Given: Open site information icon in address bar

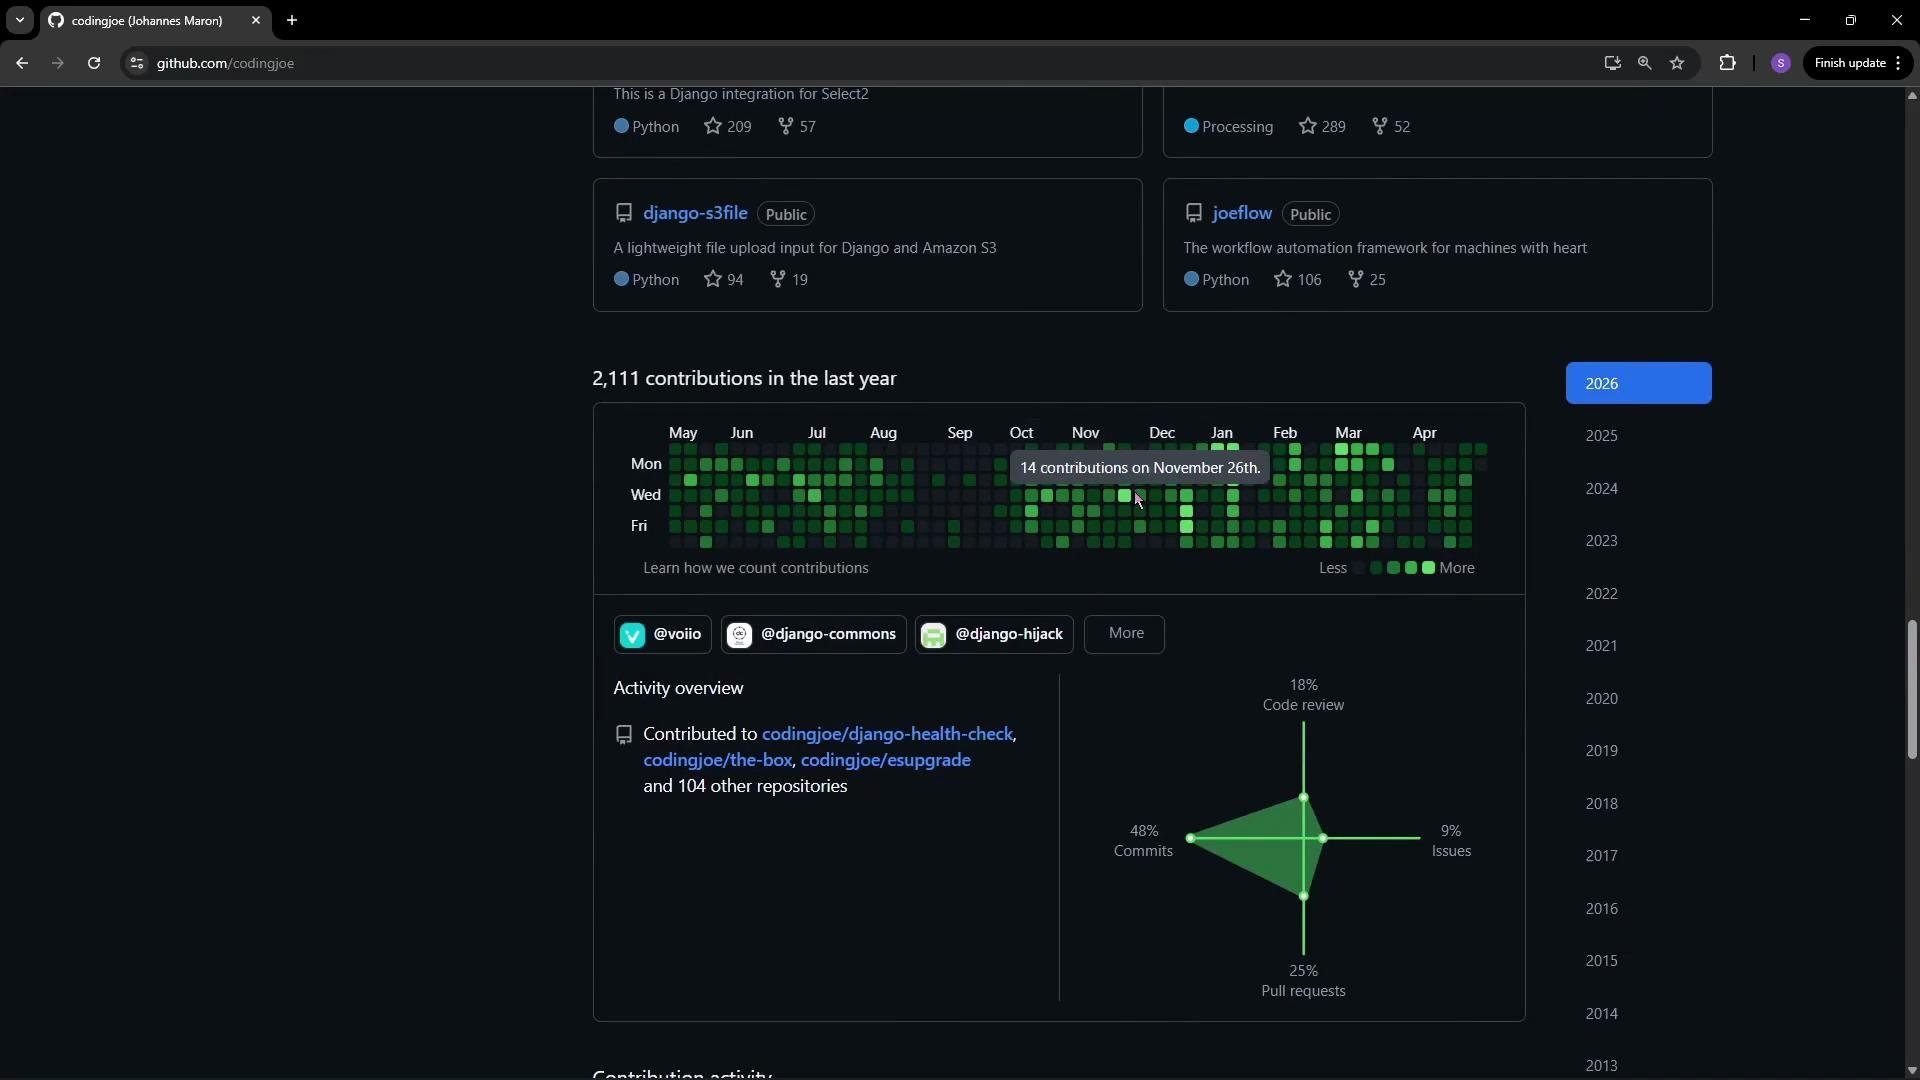Looking at the screenshot, I should coord(137,63).
